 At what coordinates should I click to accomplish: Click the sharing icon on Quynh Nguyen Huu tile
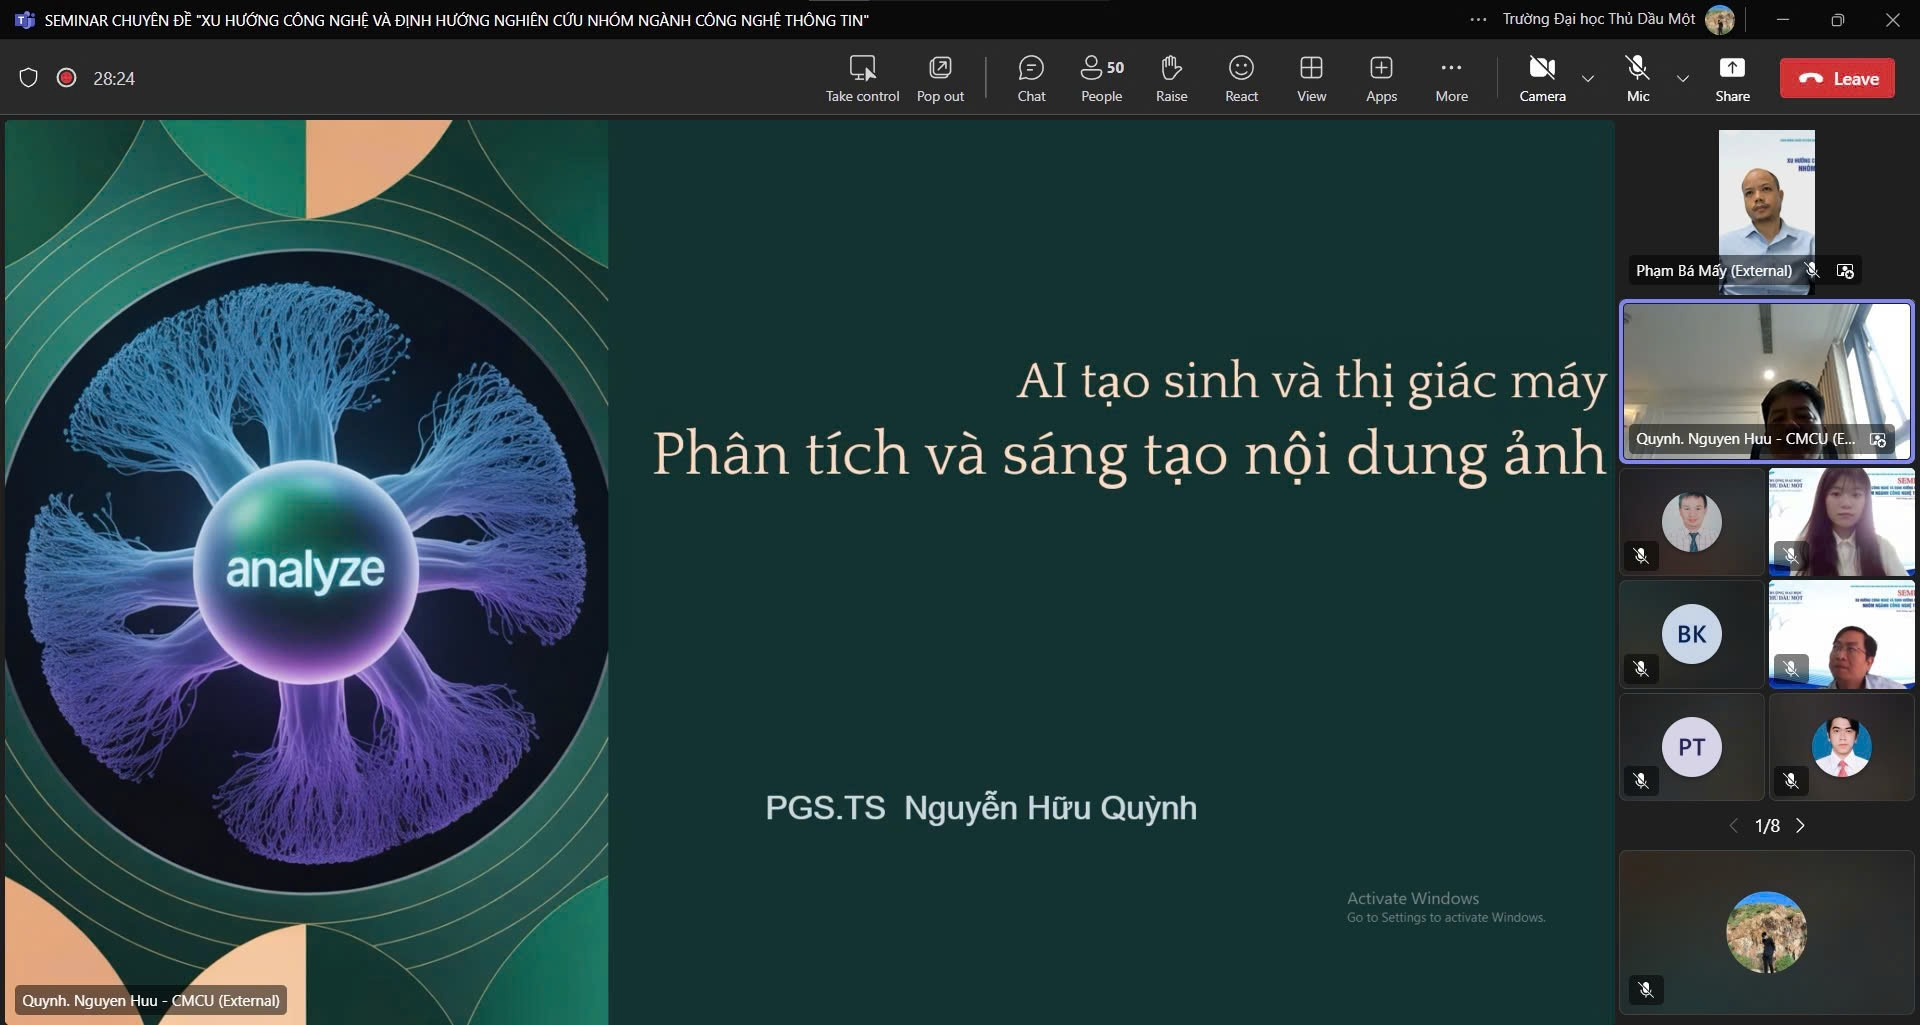click(x=1878, y=440)
